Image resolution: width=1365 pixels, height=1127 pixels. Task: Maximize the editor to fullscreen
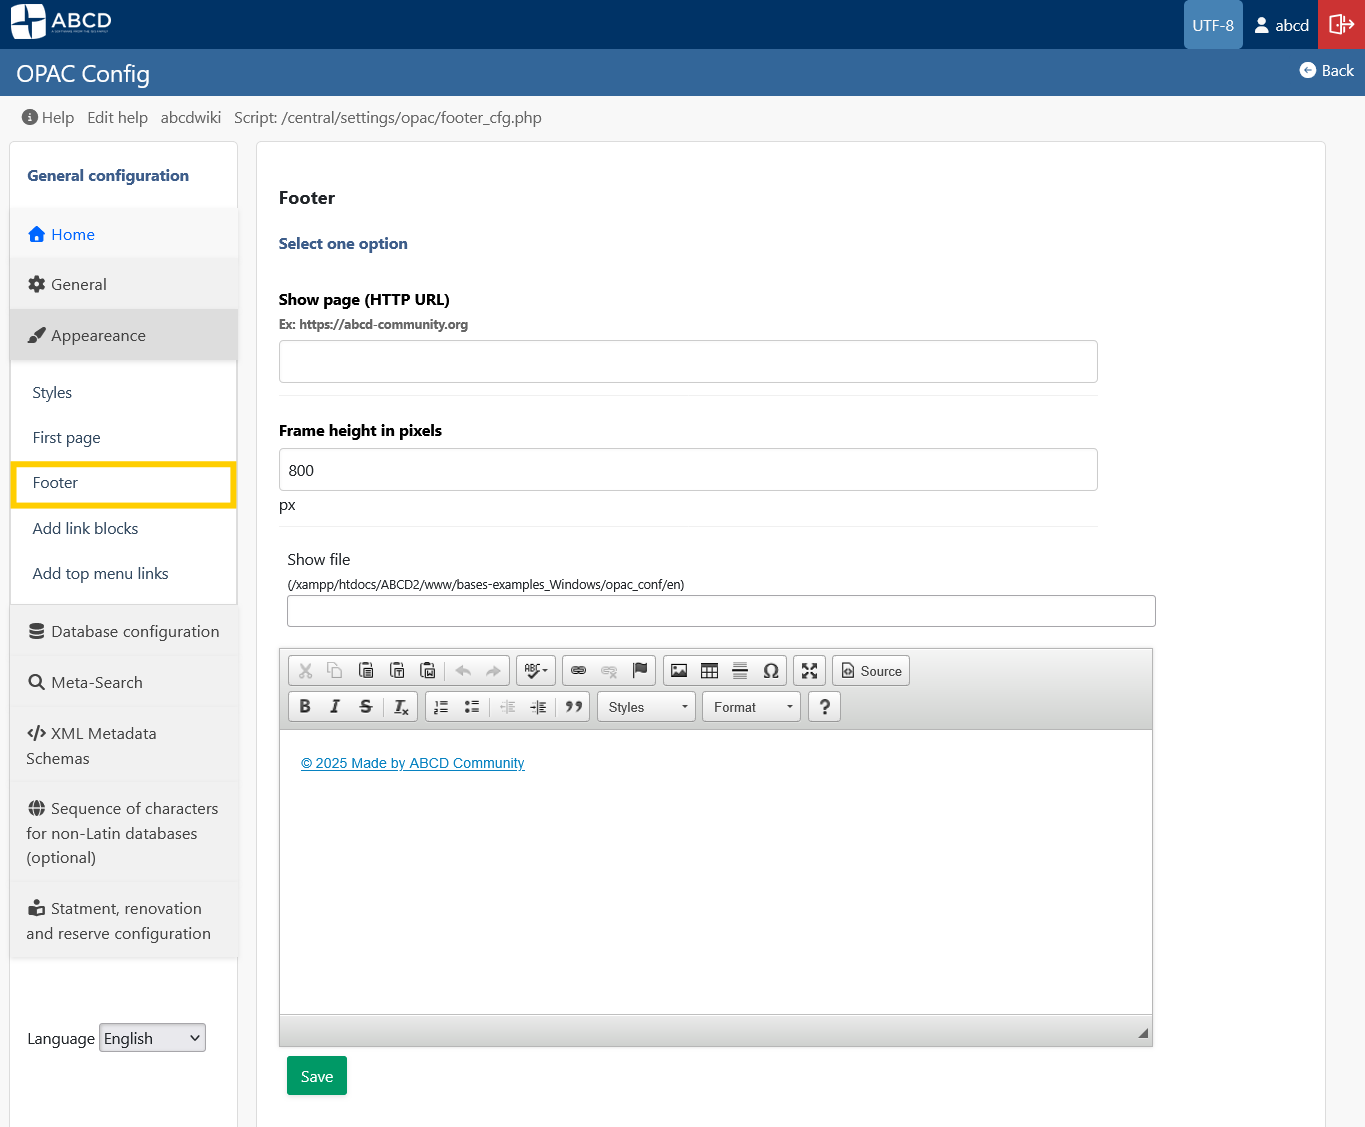tap(809, 670)
